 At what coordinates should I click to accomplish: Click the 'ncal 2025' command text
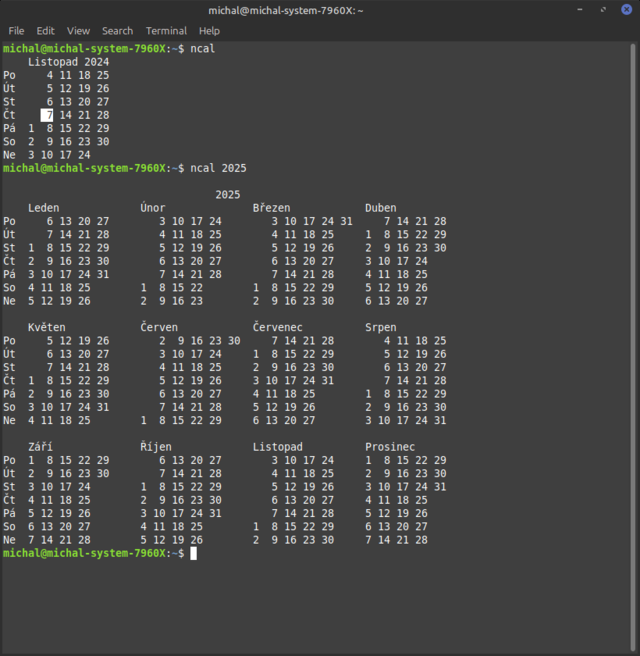tap(218, 168)
